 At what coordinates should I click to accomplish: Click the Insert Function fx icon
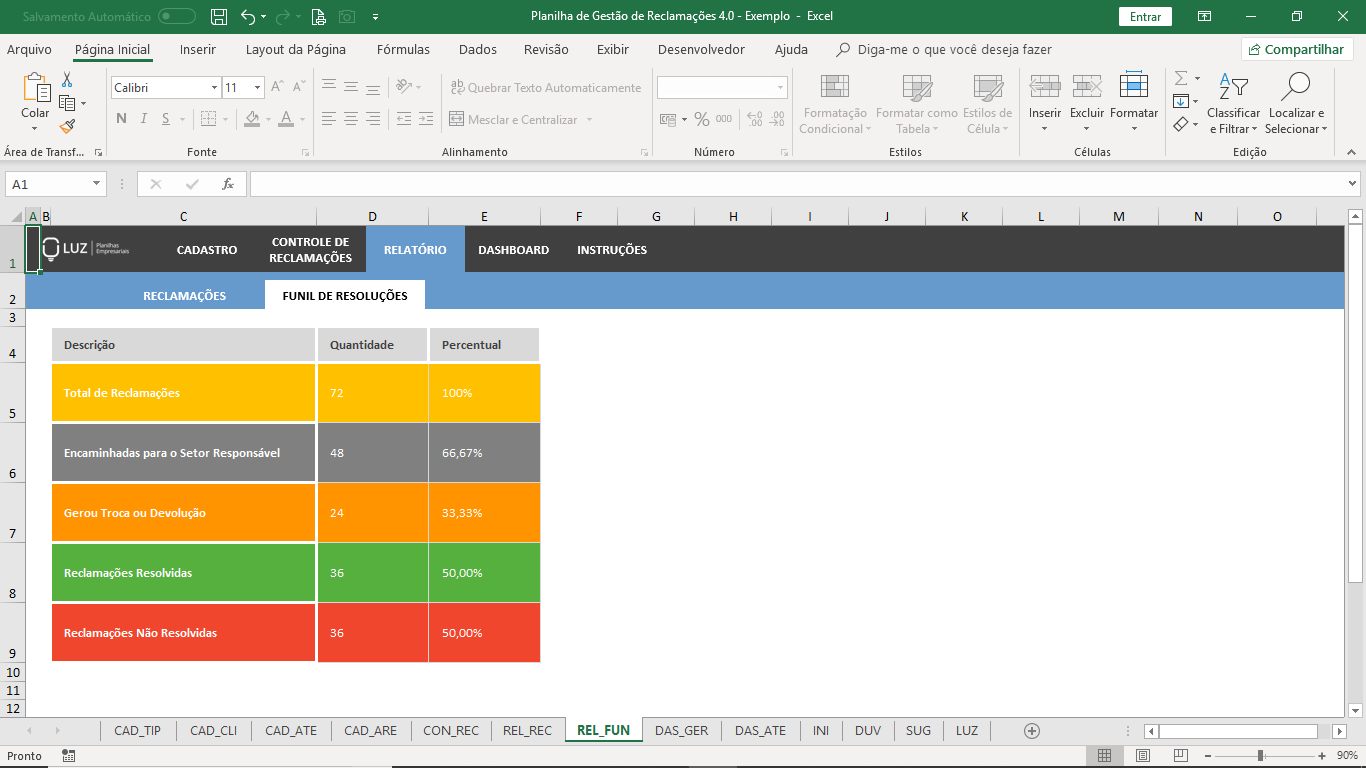[x=228, y=184]
